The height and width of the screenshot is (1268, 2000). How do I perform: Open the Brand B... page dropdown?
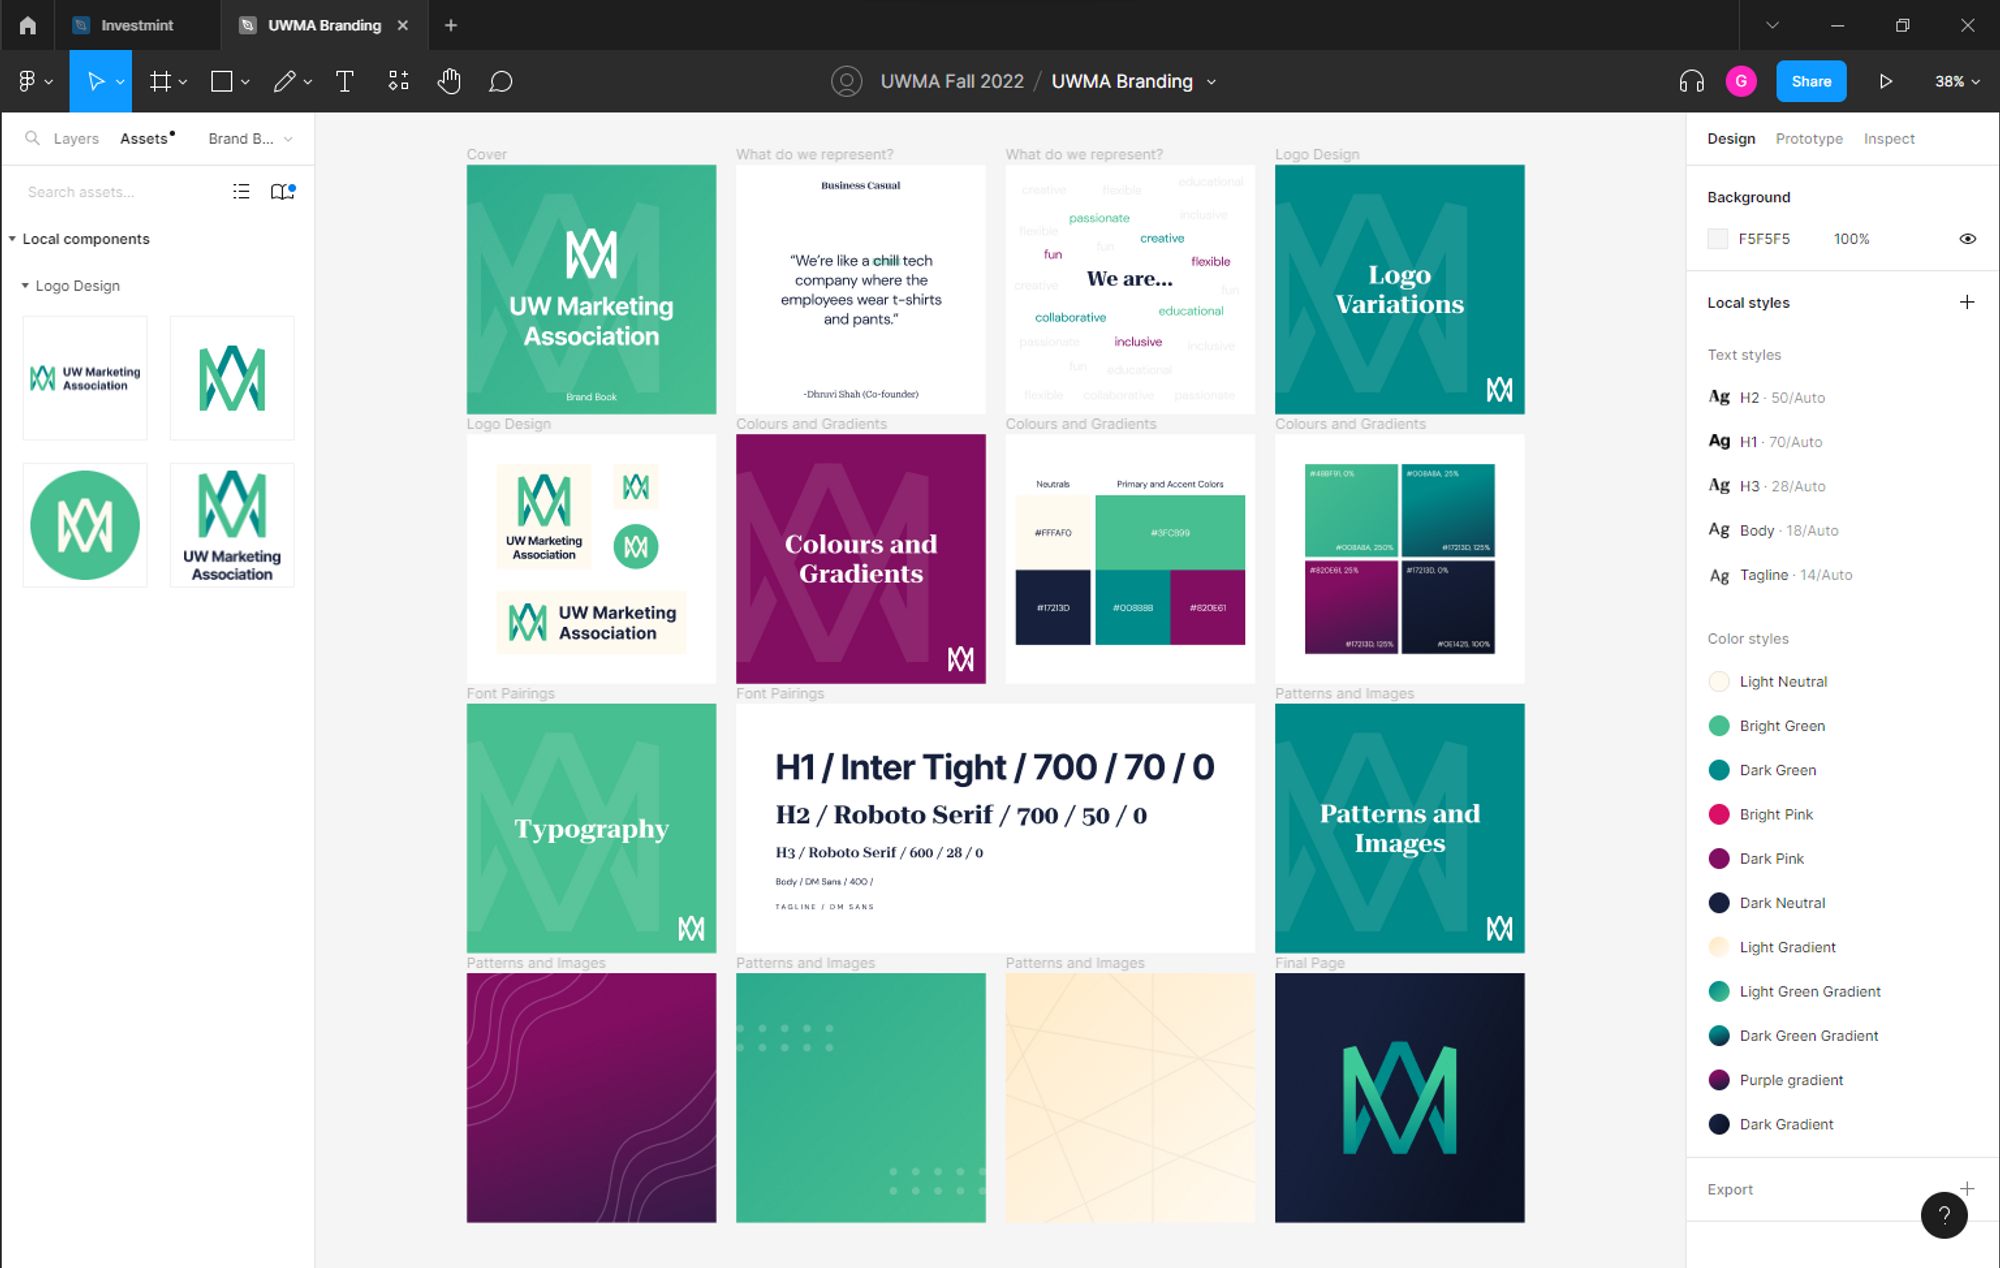[x=250, y=138]
